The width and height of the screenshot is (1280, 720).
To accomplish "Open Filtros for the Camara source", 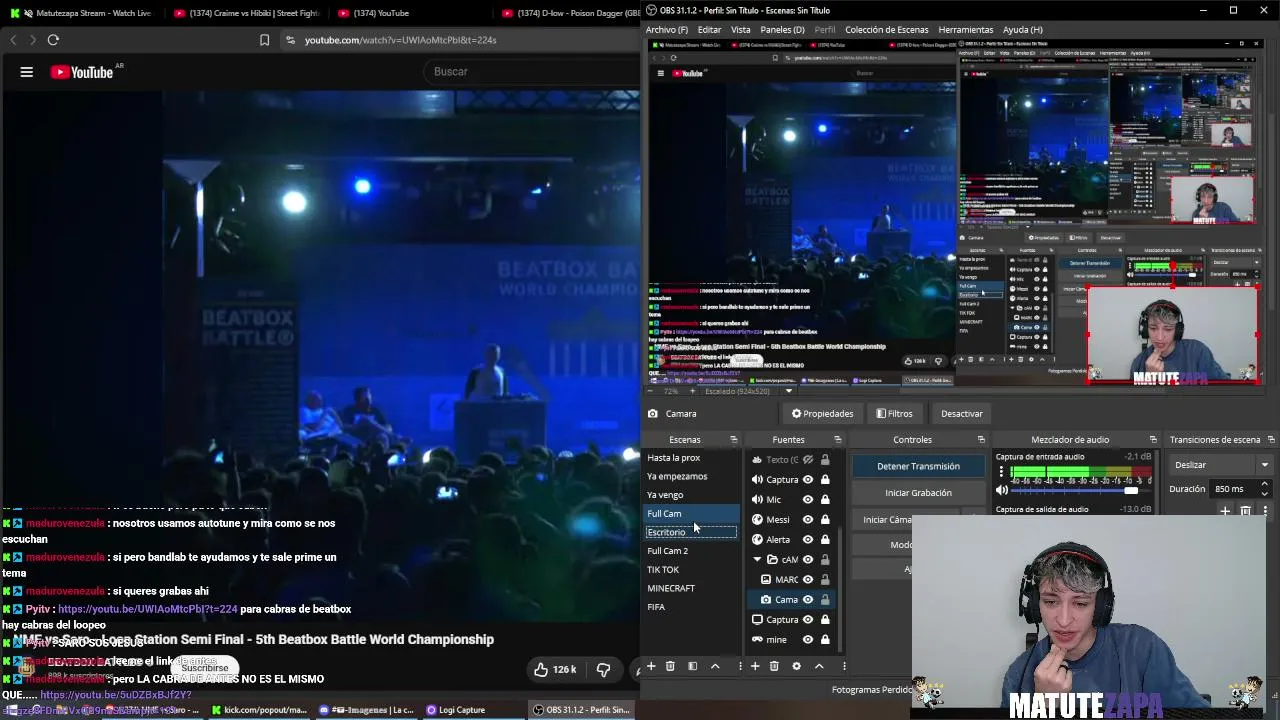I will tap(894, 414).
